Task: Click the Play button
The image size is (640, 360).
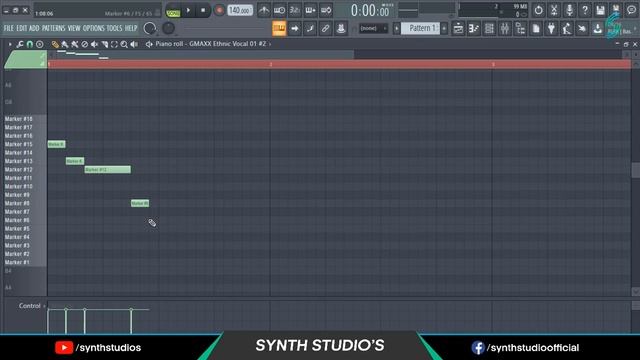Action: click(188, 10)
